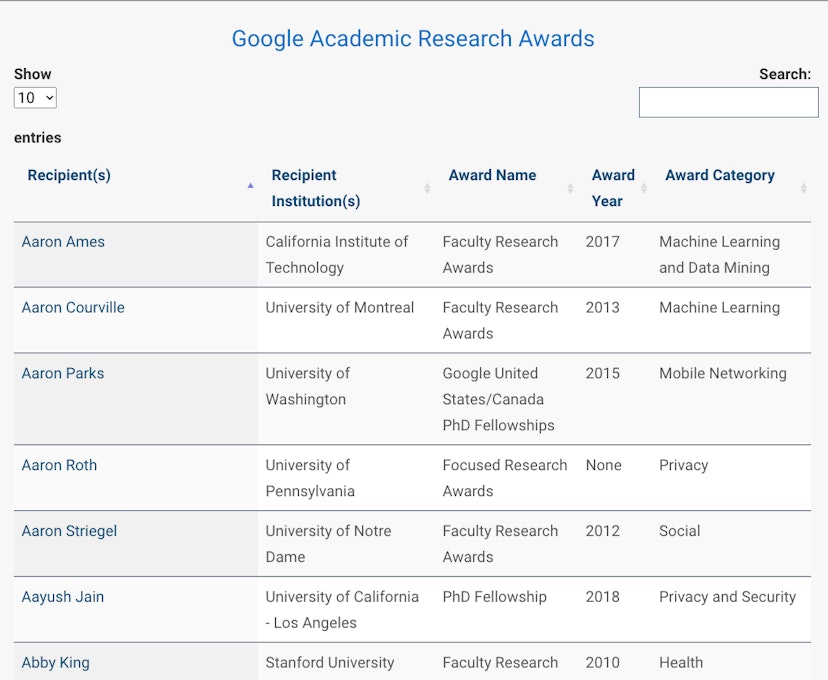This screenshot has width=828, height=680.
Task: Open Aaron Courville recipient link
Action: [x=73, y=308]
